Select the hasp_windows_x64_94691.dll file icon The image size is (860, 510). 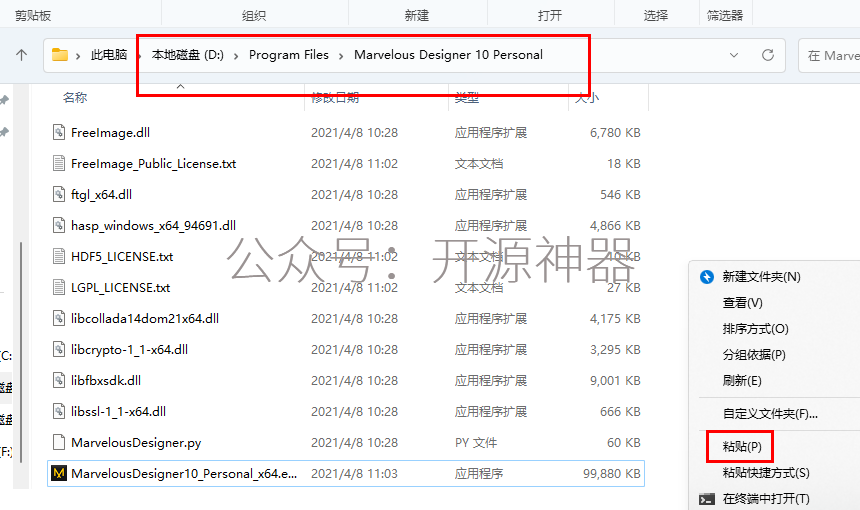coord(59,225)
